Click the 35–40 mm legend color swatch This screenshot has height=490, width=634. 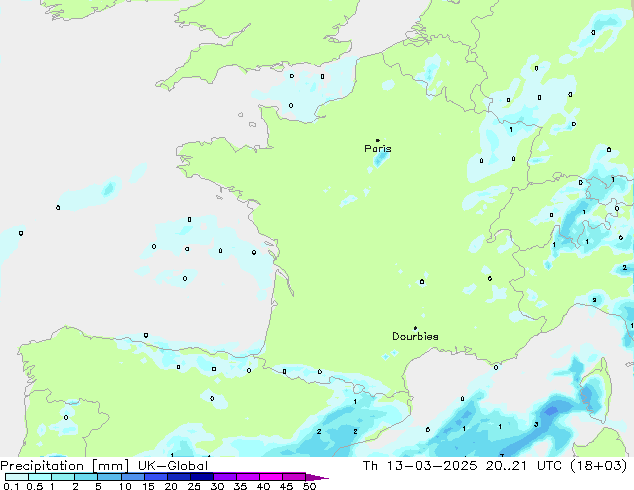point(247,477)
